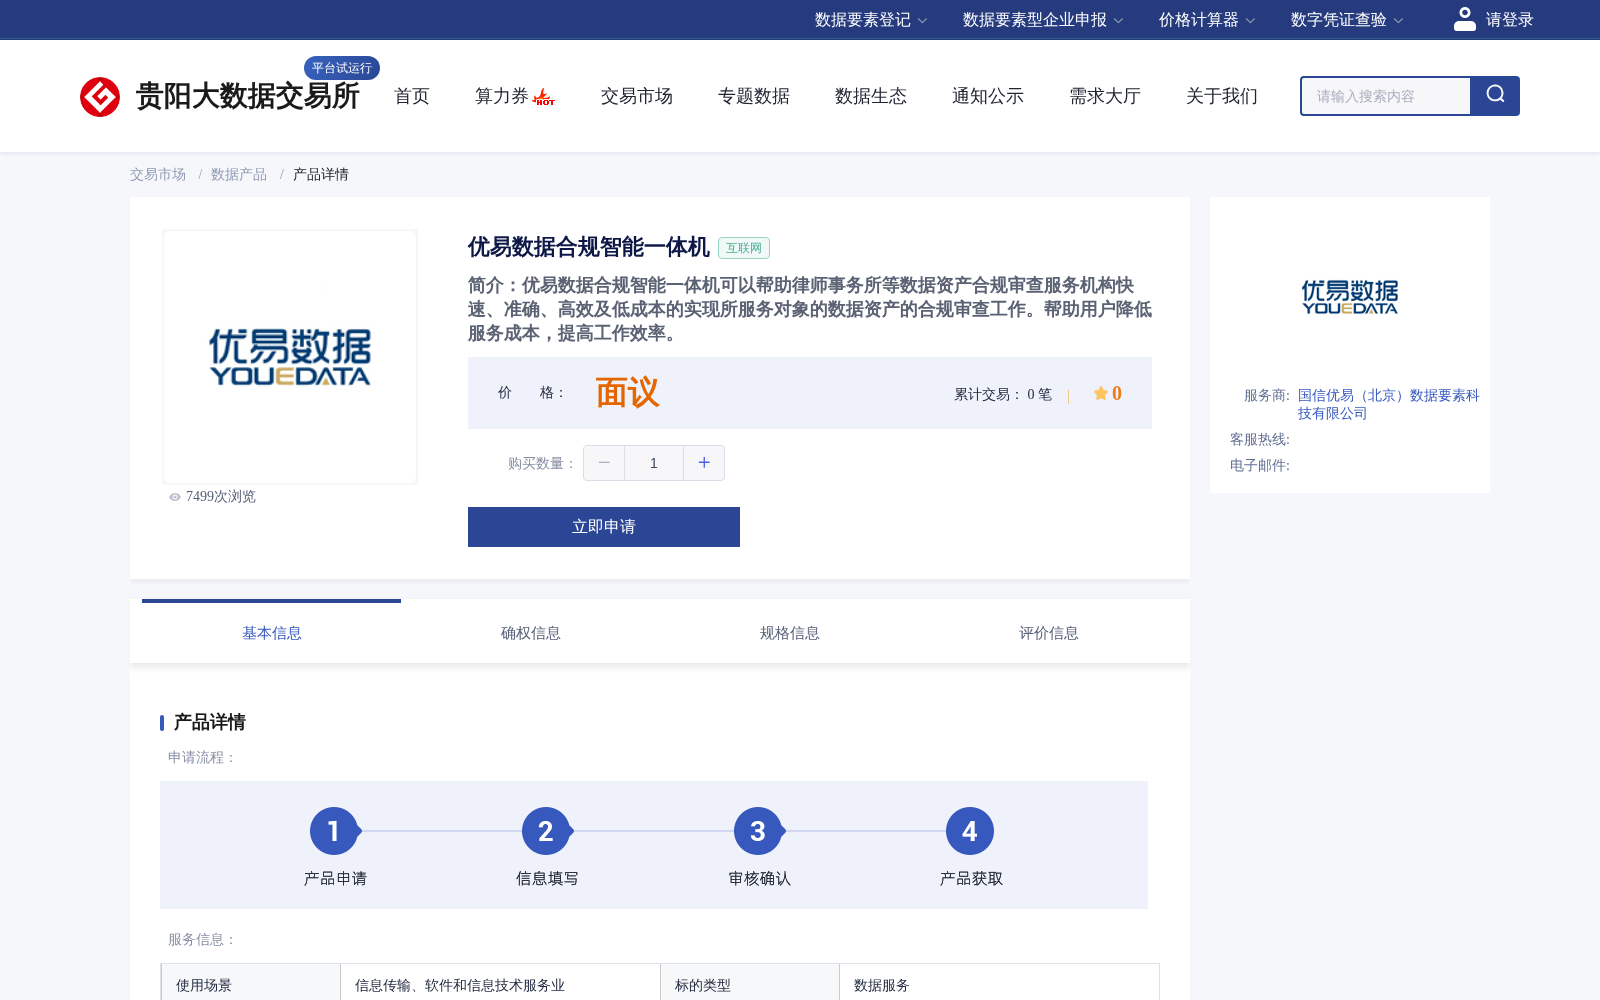Click table cell 标的类型
Image resolution: width=1600 pixels, height=1000 pixels.
(x=750, y=985)
